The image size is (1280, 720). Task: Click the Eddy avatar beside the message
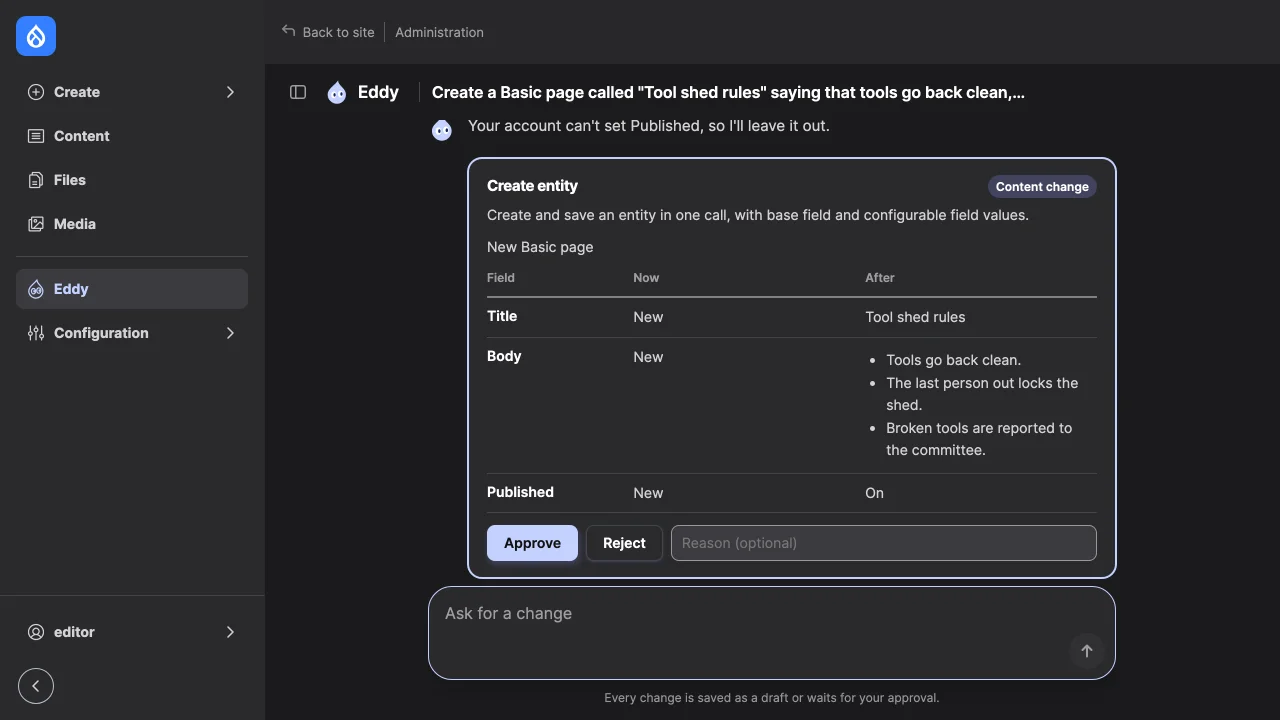click(x=442, y=129)
